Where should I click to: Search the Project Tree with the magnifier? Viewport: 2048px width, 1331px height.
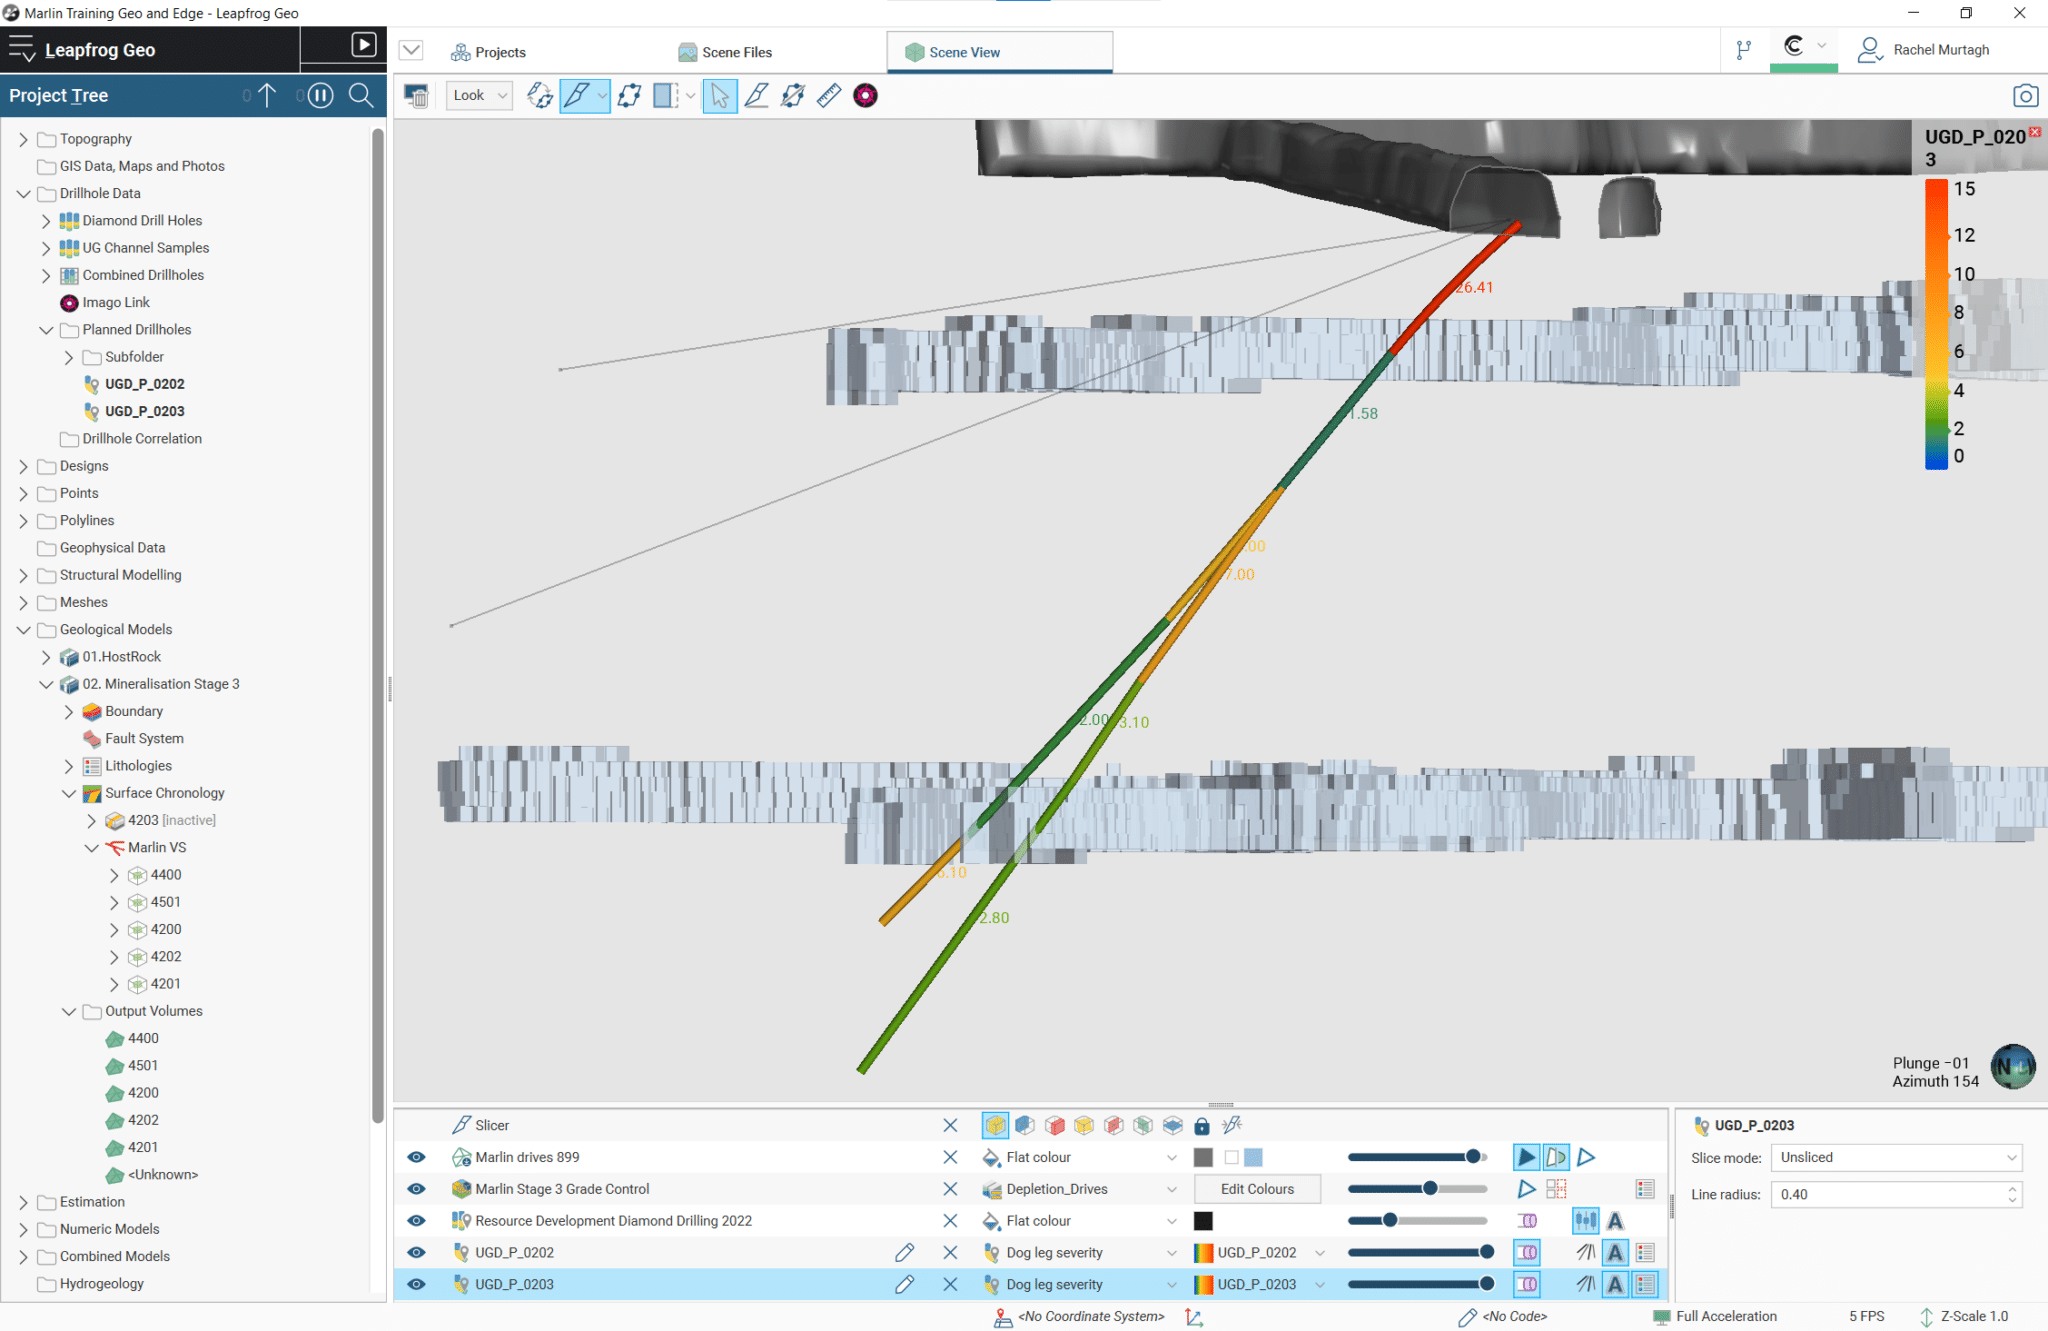coord(361,96)
